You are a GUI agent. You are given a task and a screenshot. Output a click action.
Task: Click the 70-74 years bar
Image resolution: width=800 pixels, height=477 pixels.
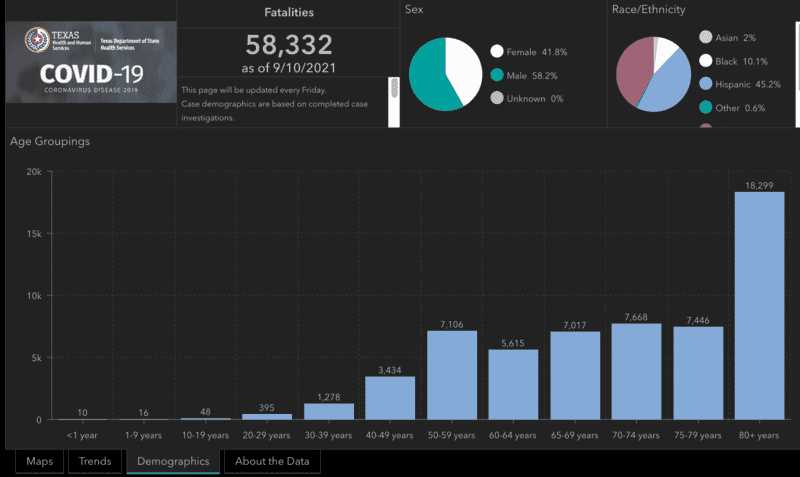[636, 371]
